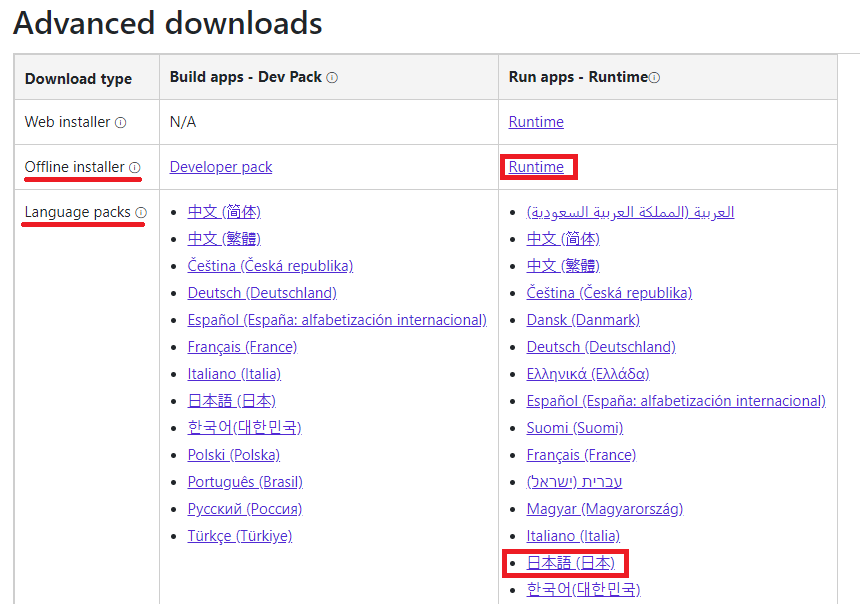Open Runtime 한국어(대한민국) language pack
This screenshot has width=860, height=604.
(x=583, y=589)
